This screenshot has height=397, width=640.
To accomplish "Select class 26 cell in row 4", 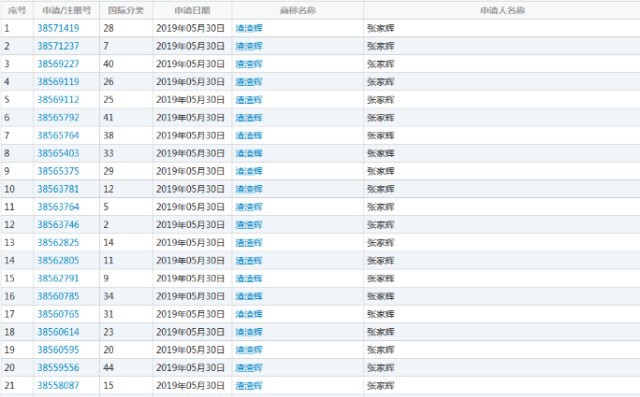I will [126, 82].
